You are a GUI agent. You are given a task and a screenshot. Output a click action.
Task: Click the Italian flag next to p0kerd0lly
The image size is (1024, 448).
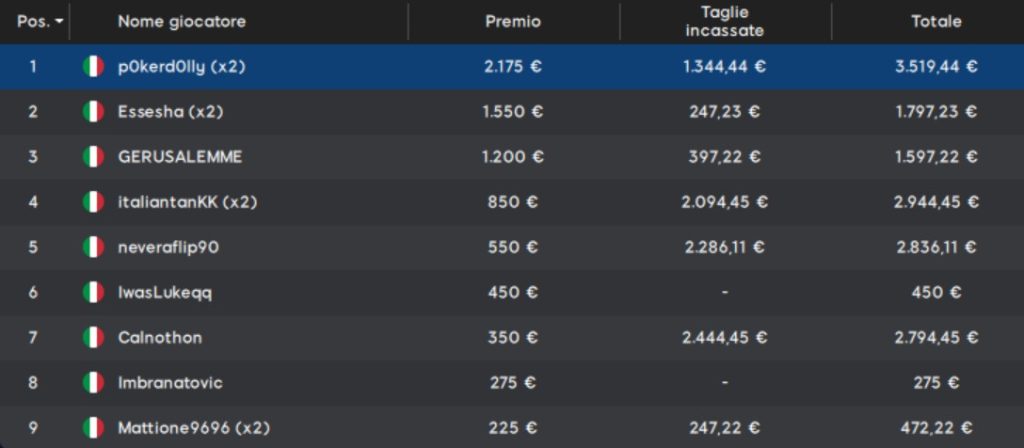[93, 67]
